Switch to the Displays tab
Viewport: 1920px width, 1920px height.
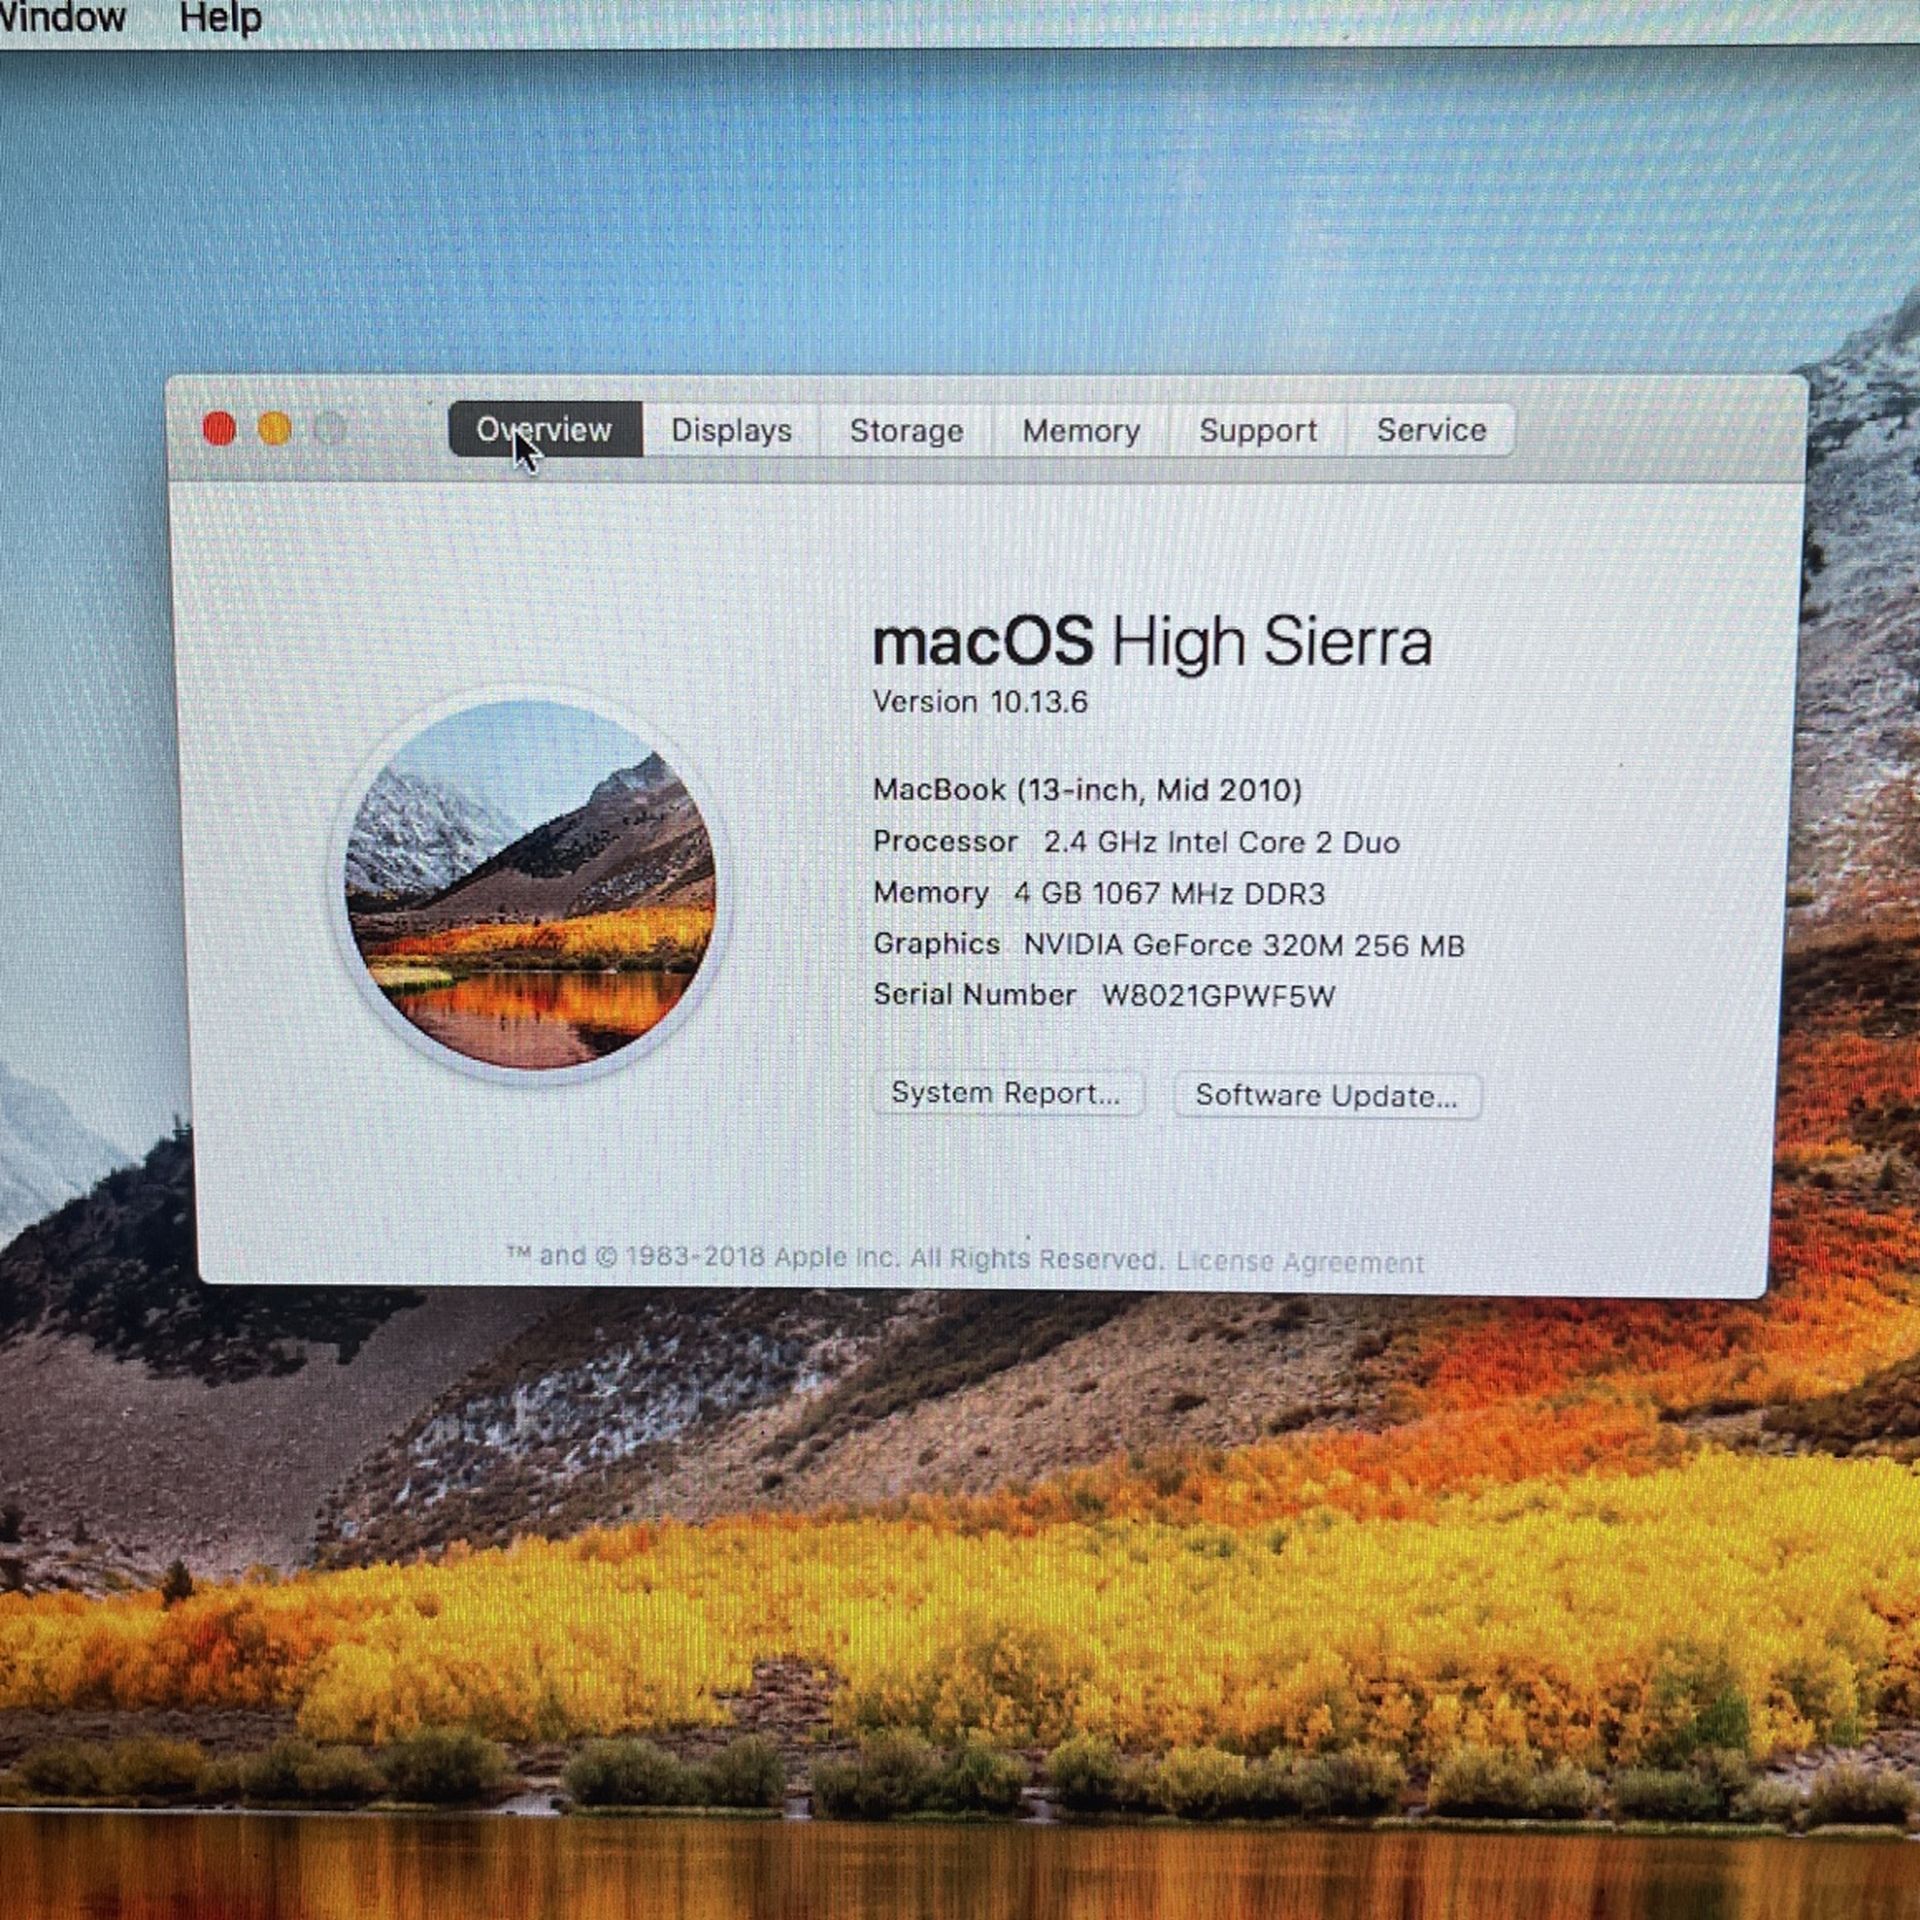731,430
